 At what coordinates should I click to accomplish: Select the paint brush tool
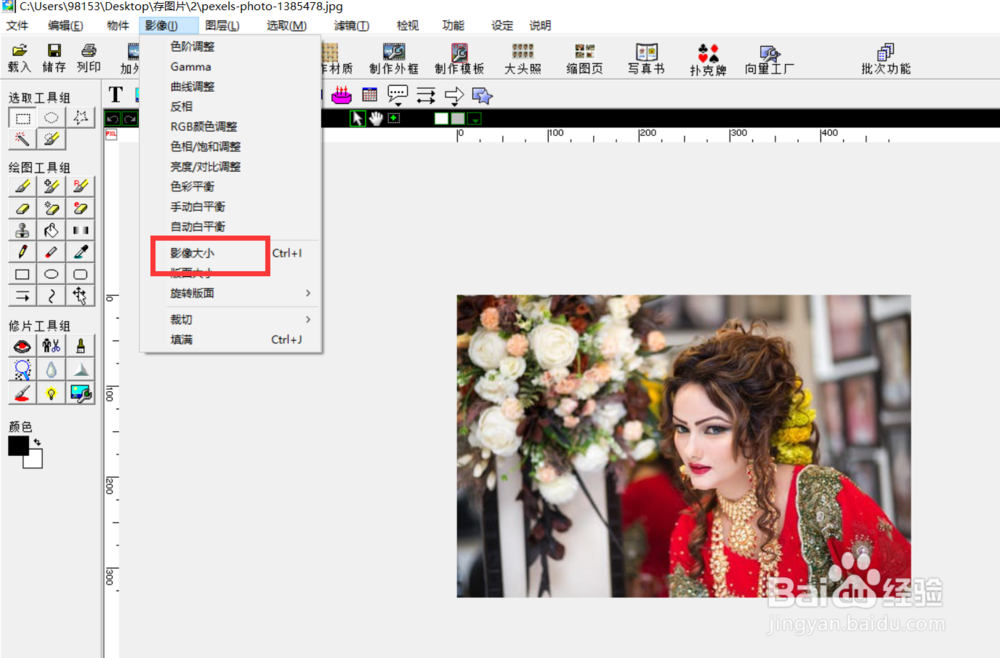click(x=22, y=186)
